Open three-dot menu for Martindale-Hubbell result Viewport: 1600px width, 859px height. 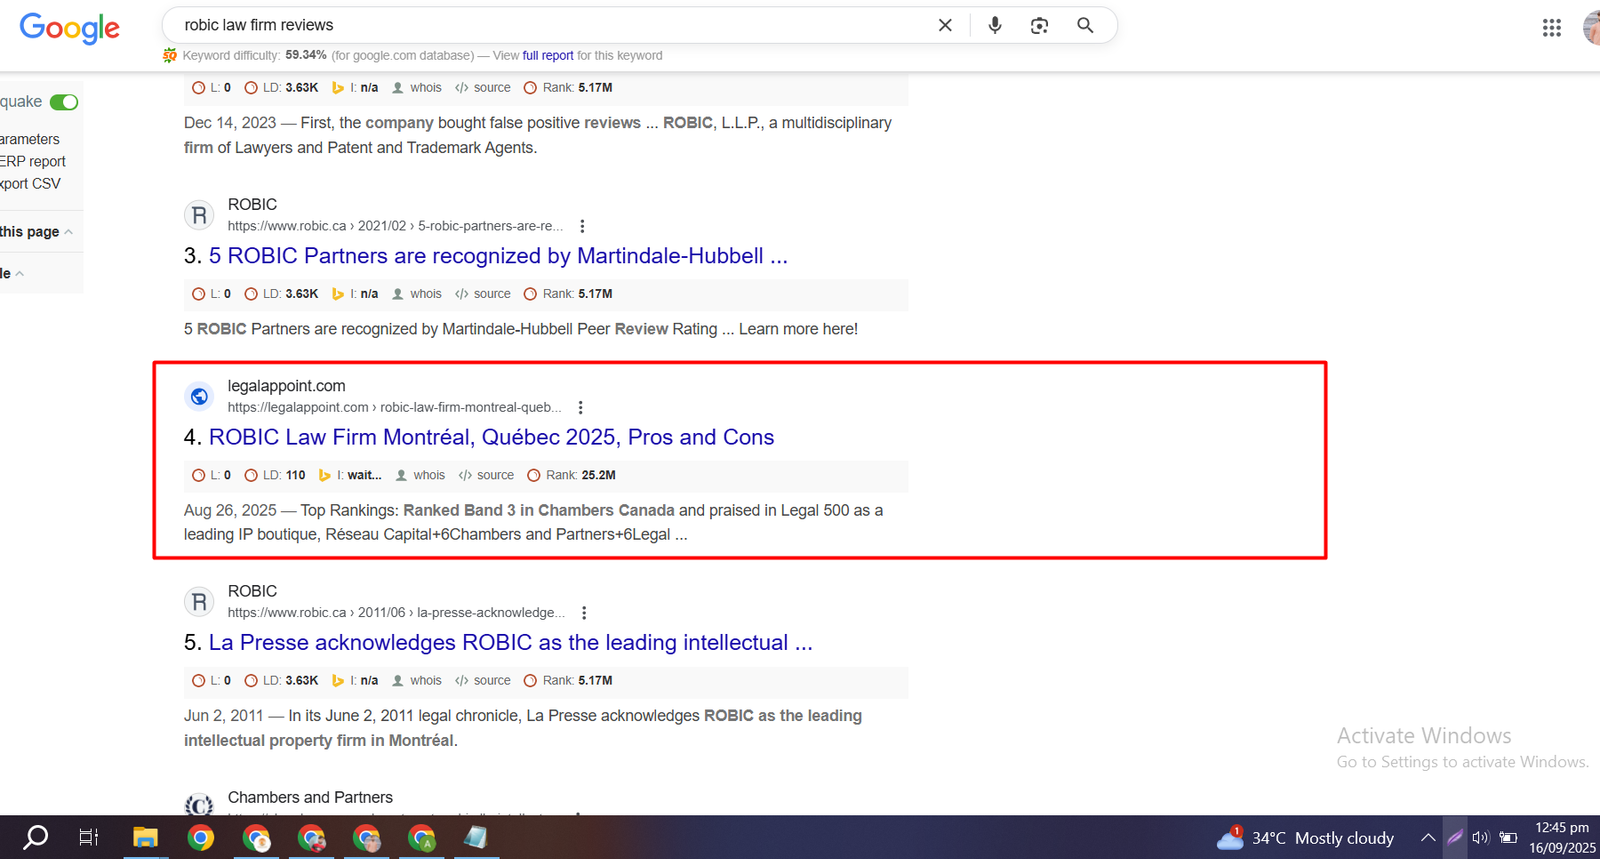tap(582, 226)
